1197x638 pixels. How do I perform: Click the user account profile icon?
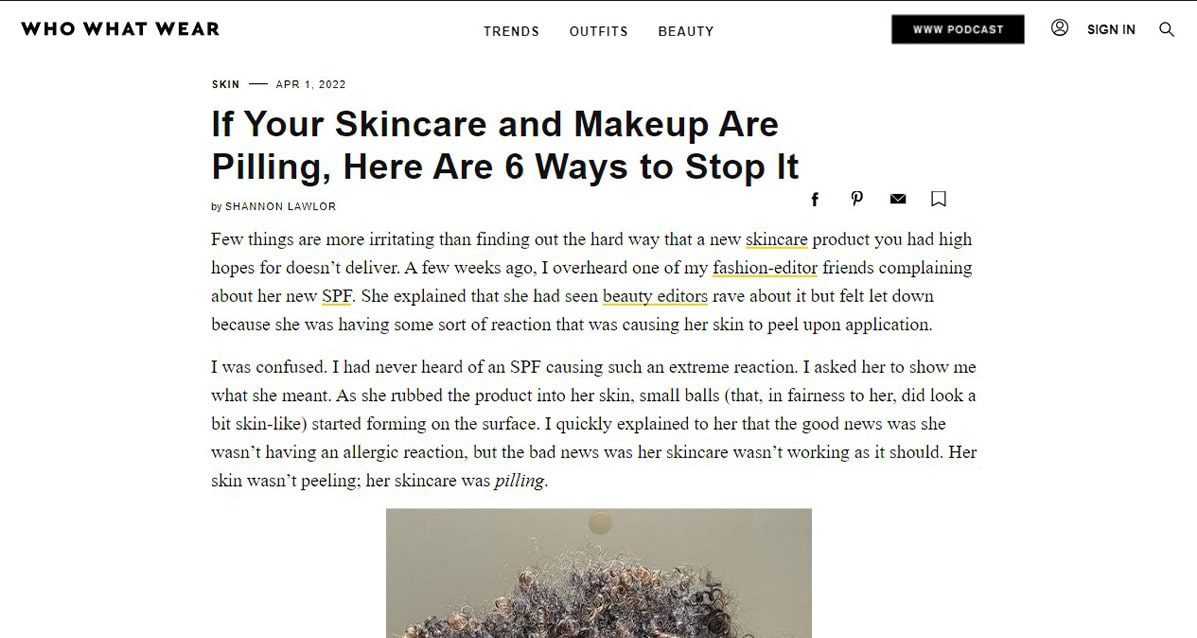[x=1060, y=27]
